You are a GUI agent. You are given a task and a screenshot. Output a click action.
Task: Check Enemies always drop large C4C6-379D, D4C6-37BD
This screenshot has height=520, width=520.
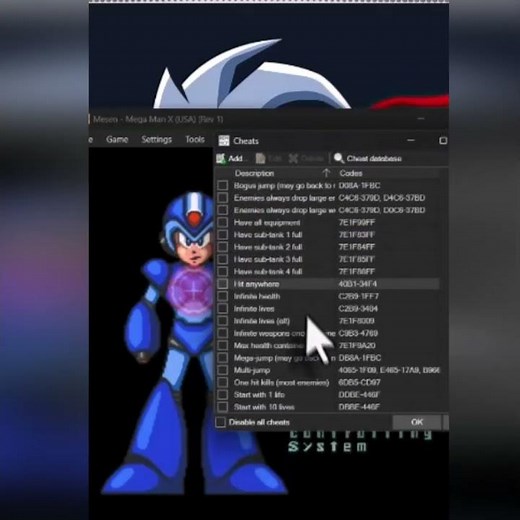point(223,198)
